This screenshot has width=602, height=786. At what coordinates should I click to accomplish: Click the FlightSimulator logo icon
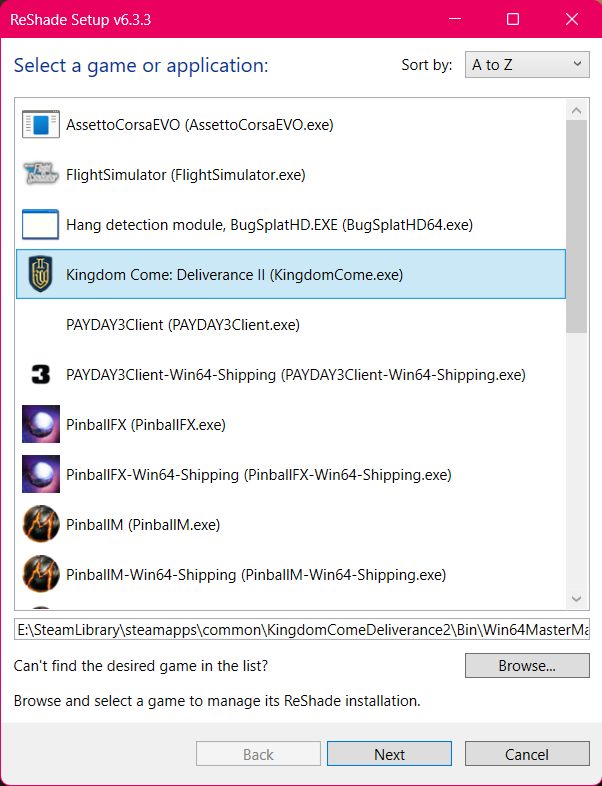coord(41,174)
